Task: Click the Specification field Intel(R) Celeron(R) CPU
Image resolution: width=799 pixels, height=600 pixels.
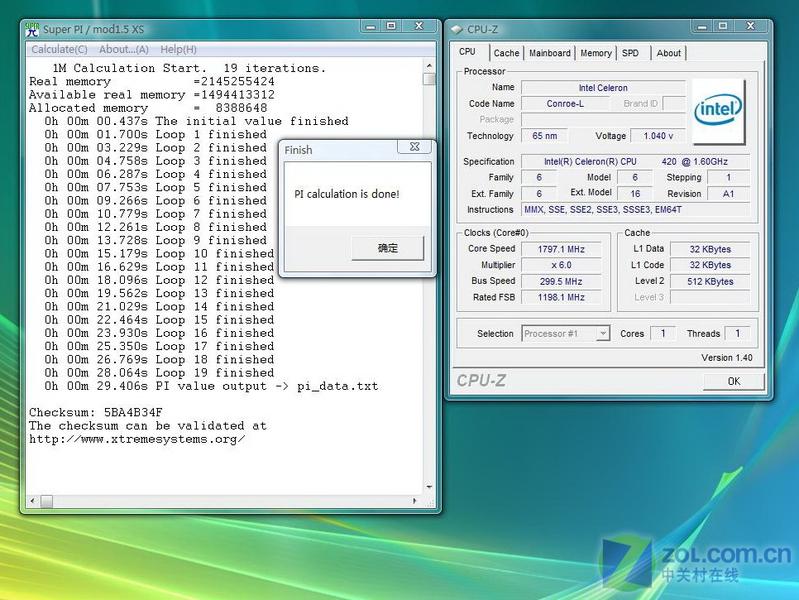Action: click(x=635, y=162)
